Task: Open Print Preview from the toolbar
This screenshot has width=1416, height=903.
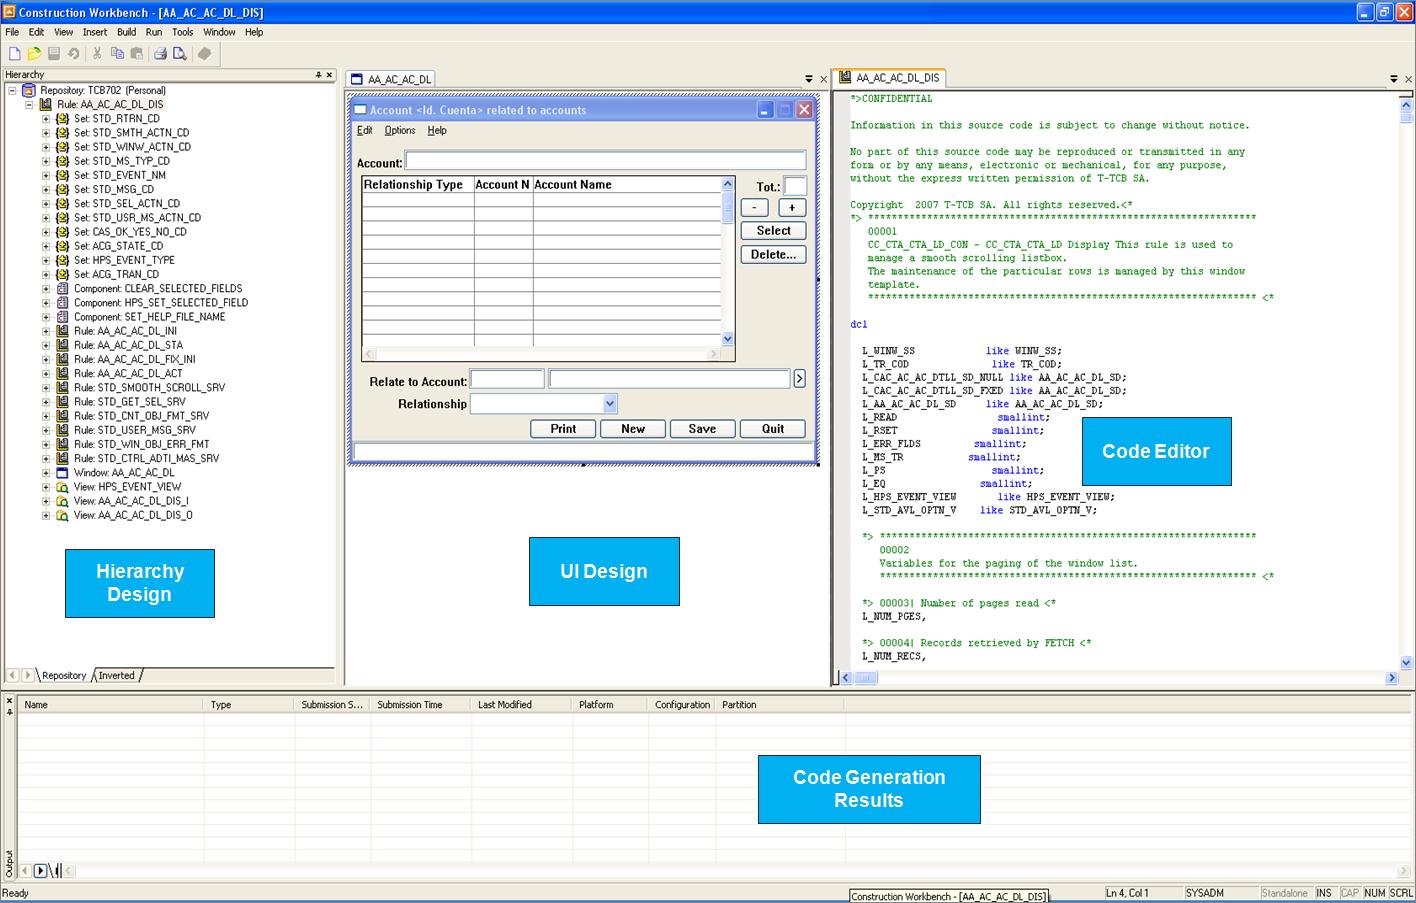Action: point(180,54)
